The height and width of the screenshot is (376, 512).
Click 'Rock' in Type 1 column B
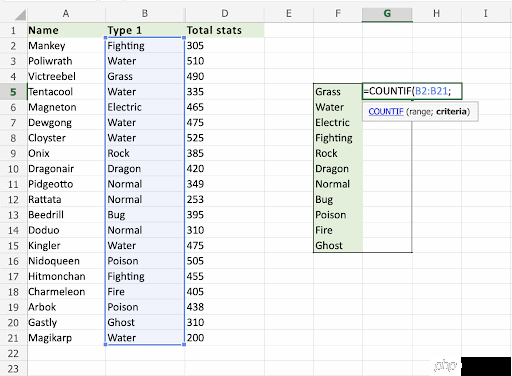[x=145, y=153]
